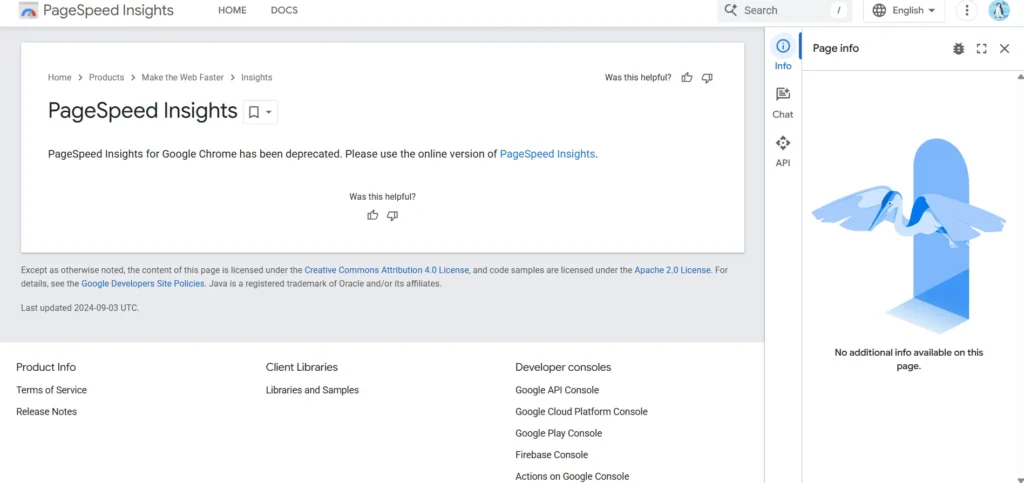Open Creative Commons Attribution 4.0 License link
Viewport: 1024px width, 483px height.
(387, 270)
